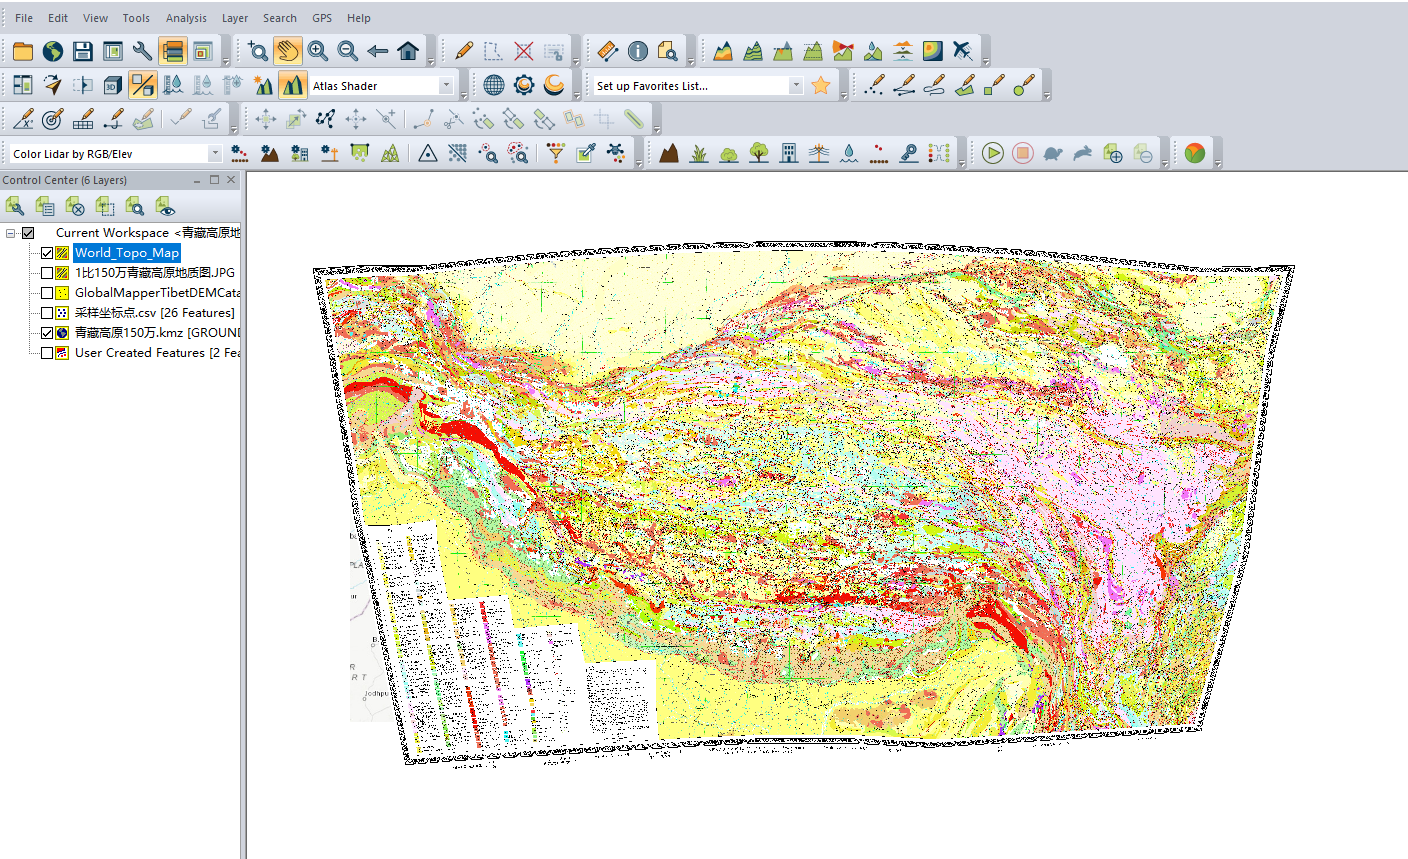This screenshot has height=859, width=1408.
Task: Classify Lidar as high vegetation tree icon
Action: (x=759, y=153)
